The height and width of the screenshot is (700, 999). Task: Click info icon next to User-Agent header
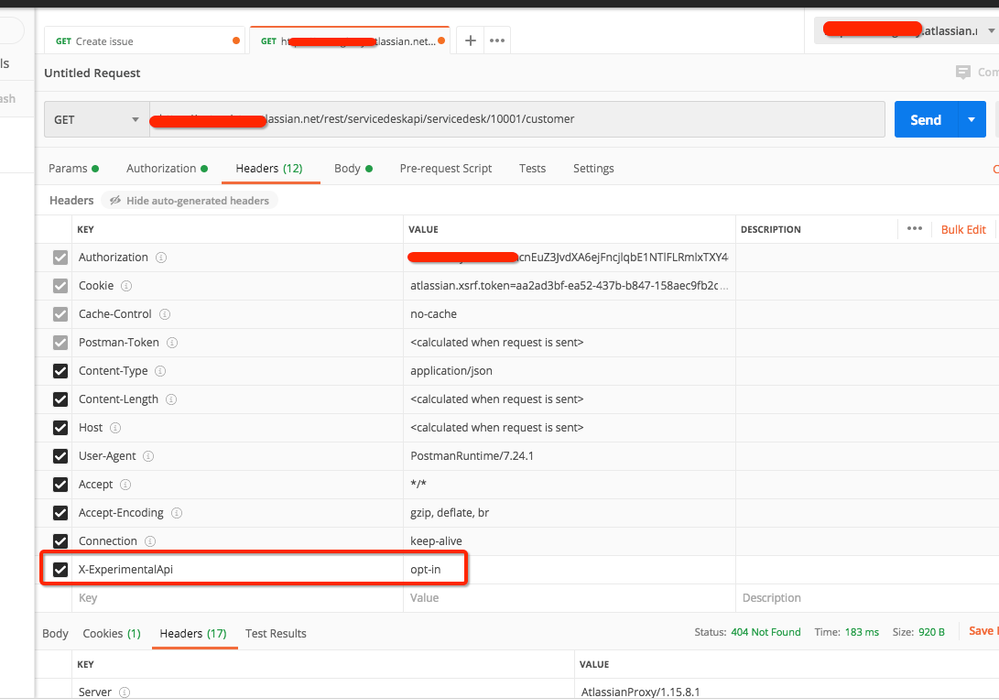(x=148, y=456)
